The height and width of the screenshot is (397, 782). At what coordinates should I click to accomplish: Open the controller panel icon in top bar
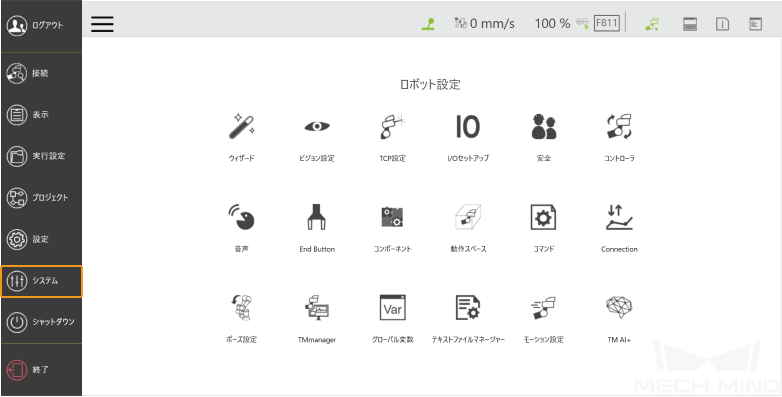click(690, 24)
